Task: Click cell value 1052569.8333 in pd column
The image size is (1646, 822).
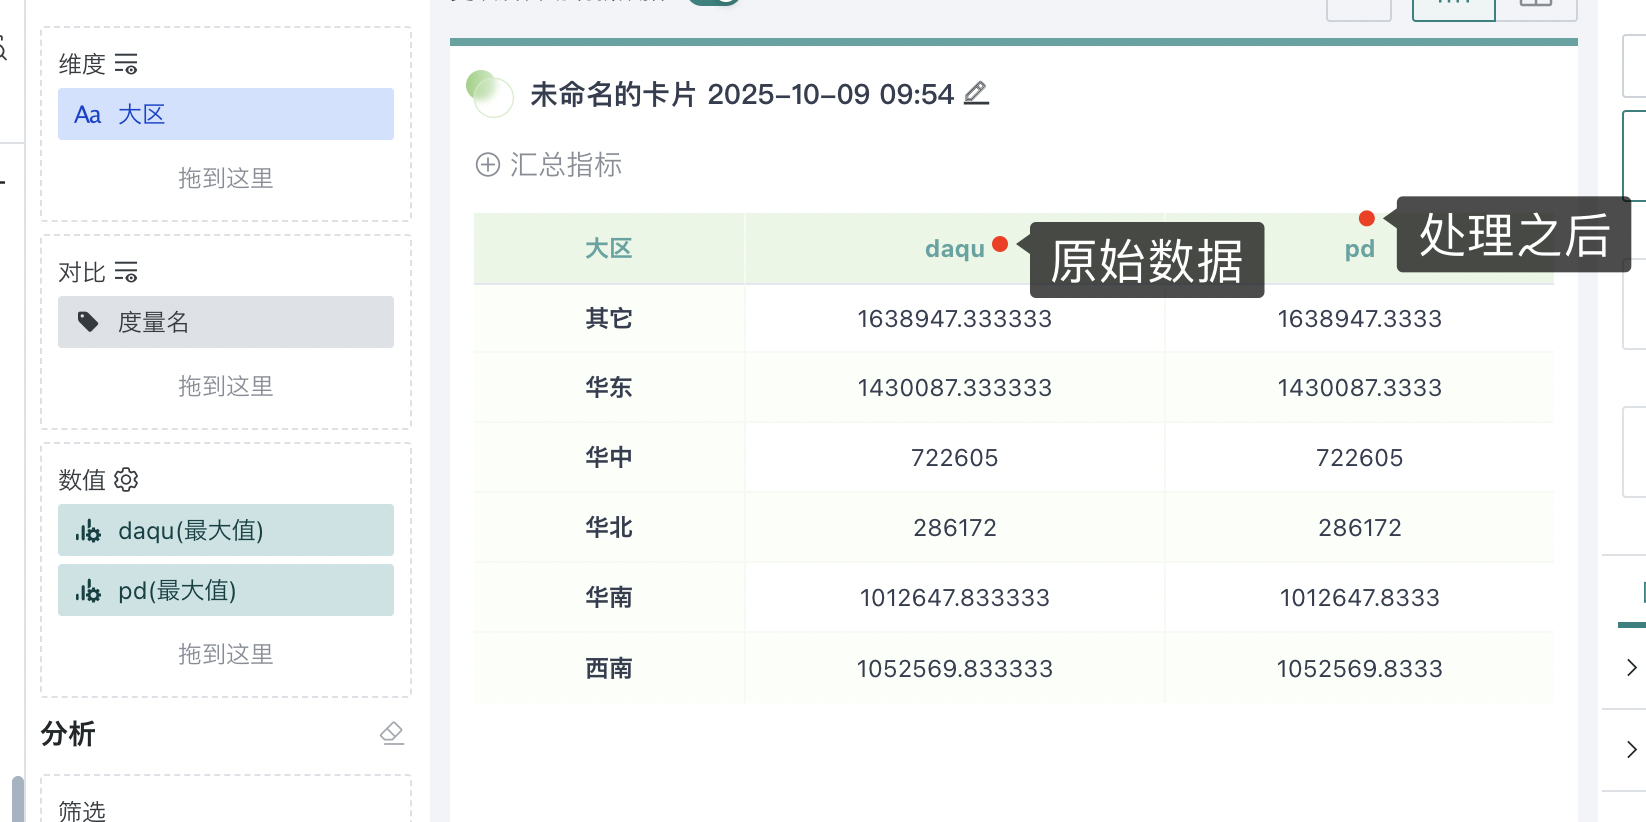Action: (1360, 669)
